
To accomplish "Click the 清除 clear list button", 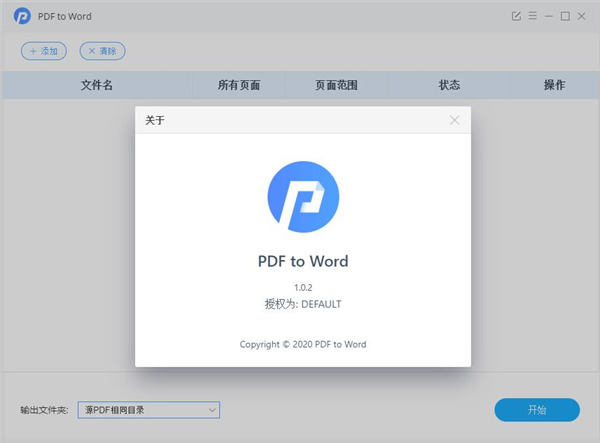I will (102, 51).
